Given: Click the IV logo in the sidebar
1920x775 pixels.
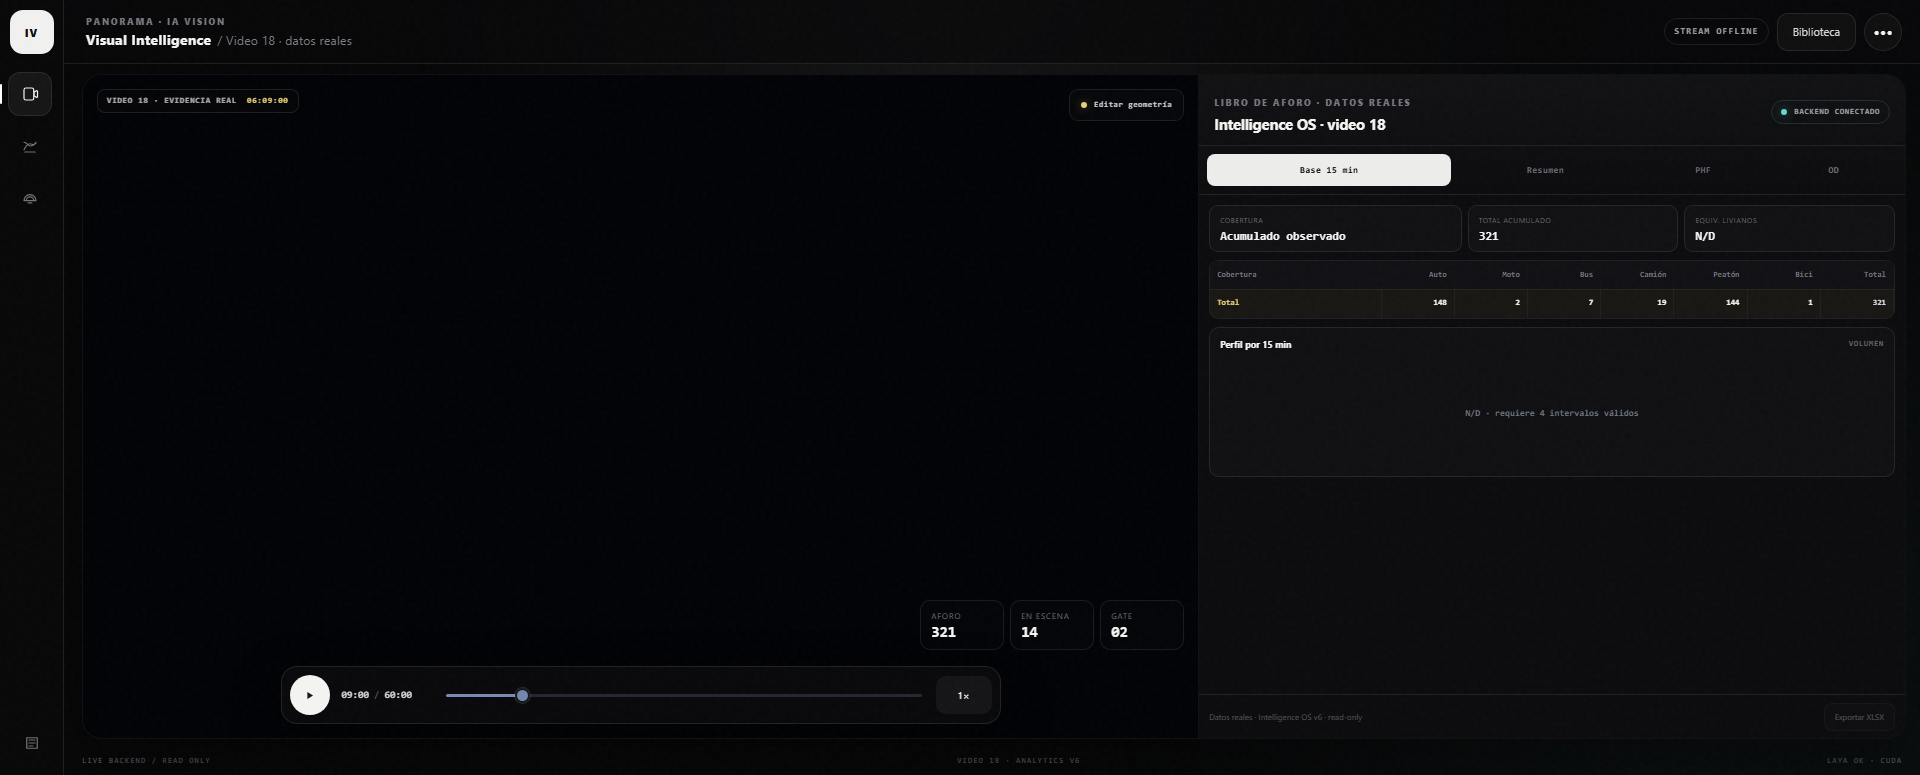Looking at the screenshot, I should [x=31, y=32].
